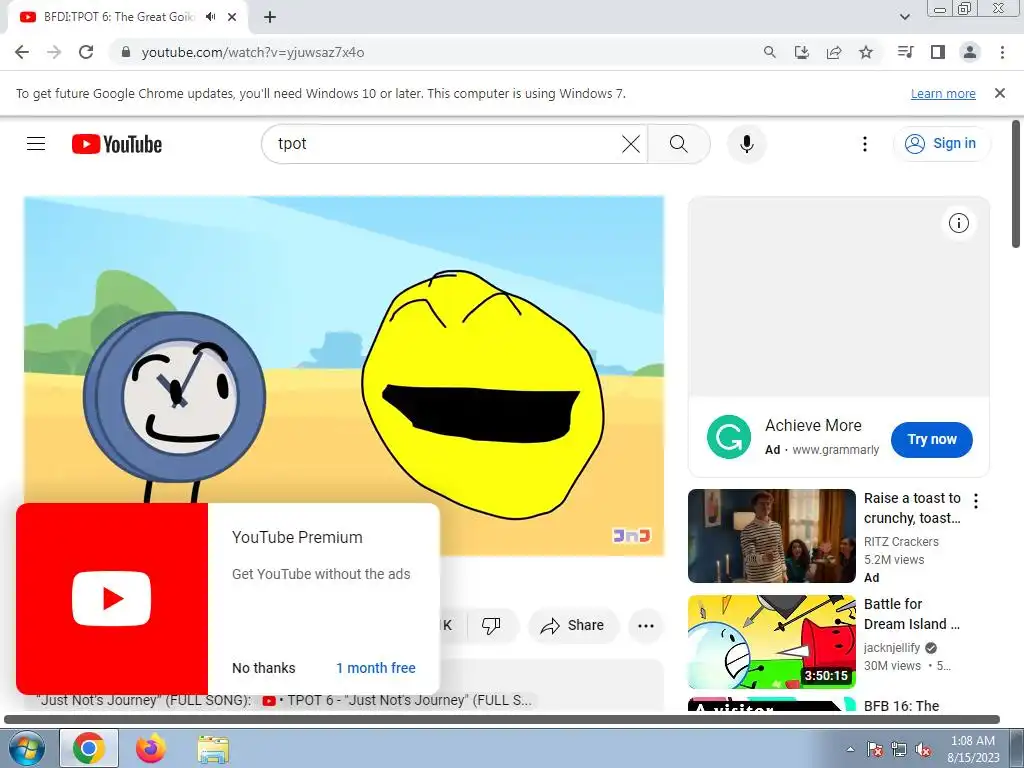Click the zoom magnifier icon in address bar
The height and width of the screenshot is (768, 1024).
point(770,52)
